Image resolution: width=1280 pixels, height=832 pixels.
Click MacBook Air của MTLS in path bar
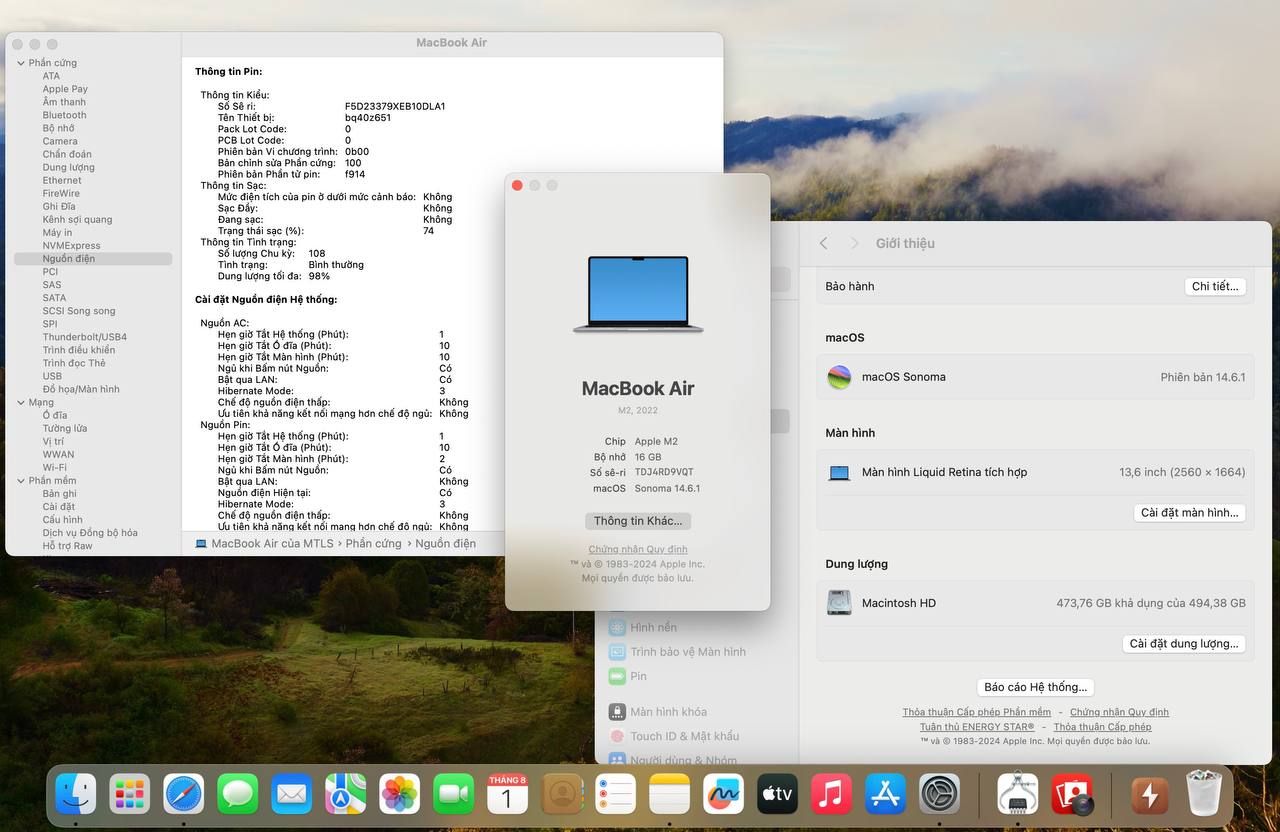point(264,544)
